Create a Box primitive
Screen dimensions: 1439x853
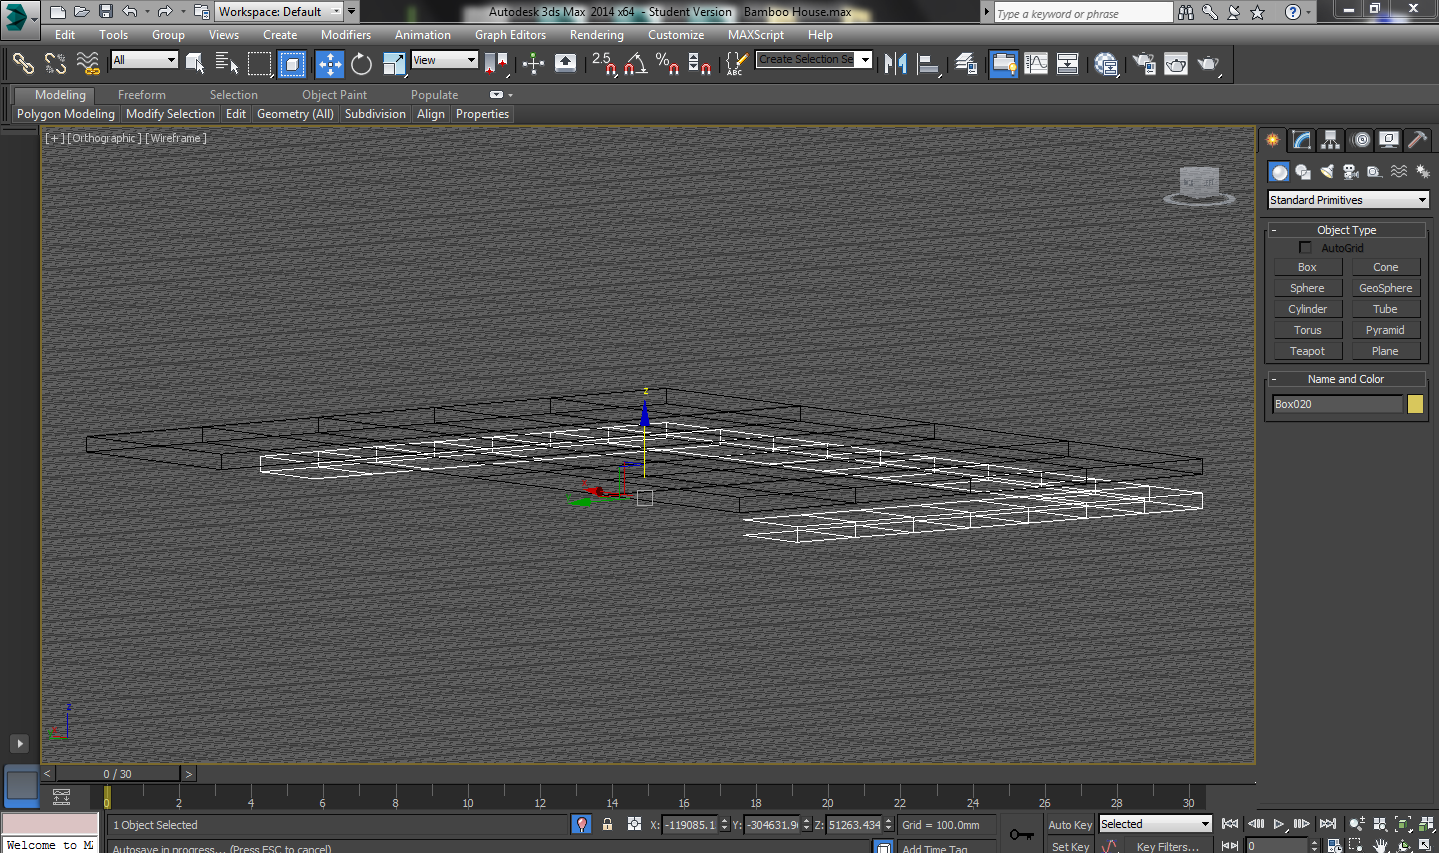1308,267
